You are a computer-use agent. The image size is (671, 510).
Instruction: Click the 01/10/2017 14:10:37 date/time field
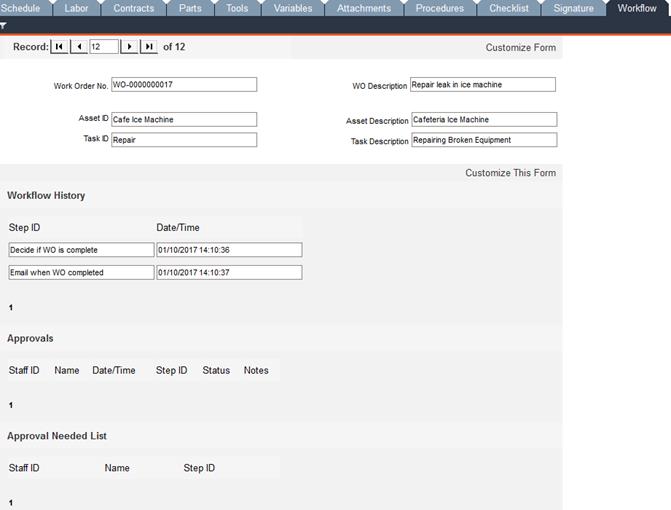tap(228, 272)
